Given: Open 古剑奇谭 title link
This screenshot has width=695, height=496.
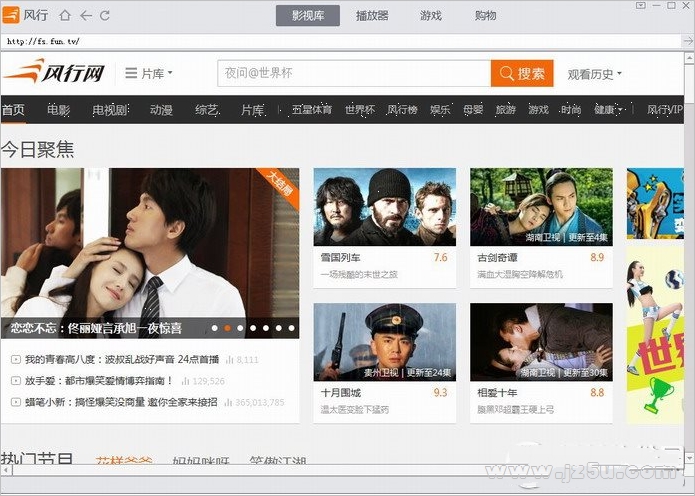Looking at the screenshot, I should pos(497,258).
